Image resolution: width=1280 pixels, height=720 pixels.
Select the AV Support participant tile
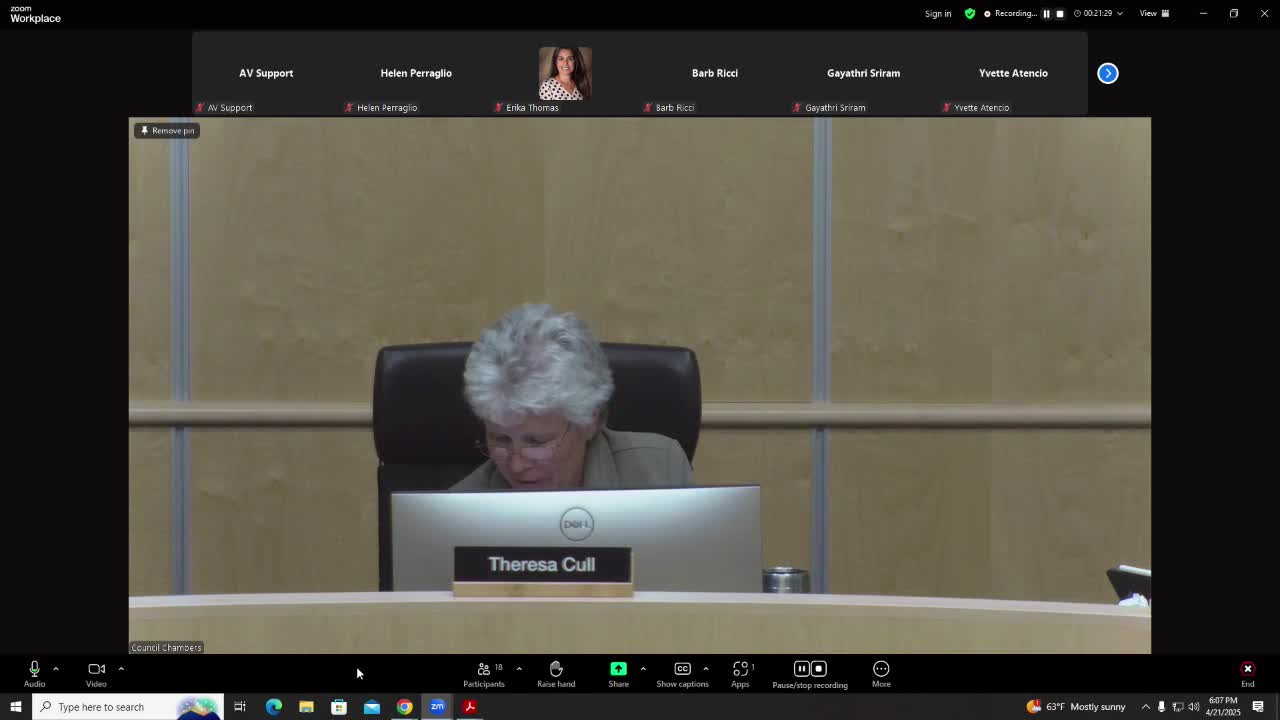click(x=266, y=74)
